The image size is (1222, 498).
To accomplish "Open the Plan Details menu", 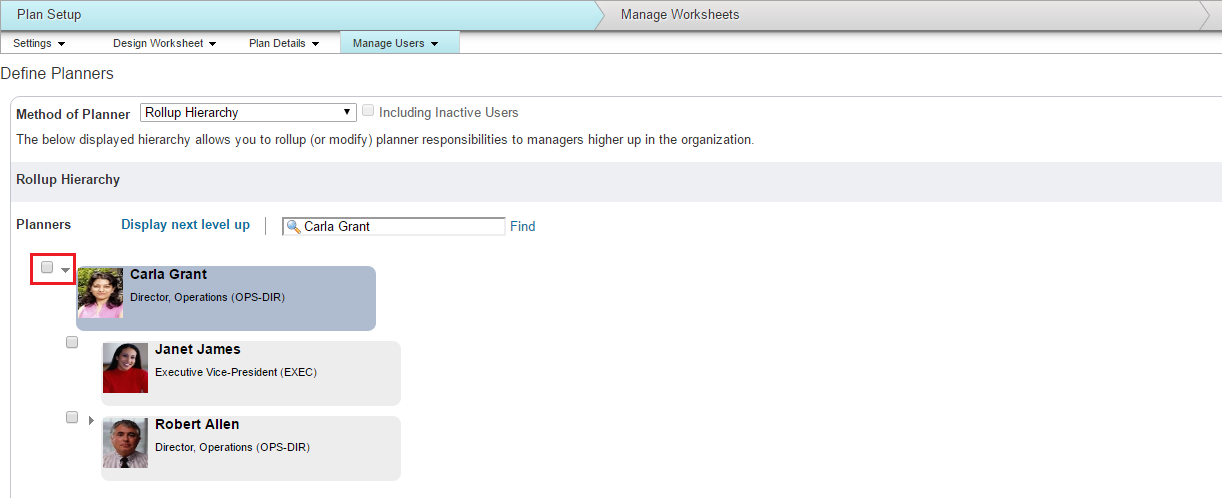I will 284,43.
